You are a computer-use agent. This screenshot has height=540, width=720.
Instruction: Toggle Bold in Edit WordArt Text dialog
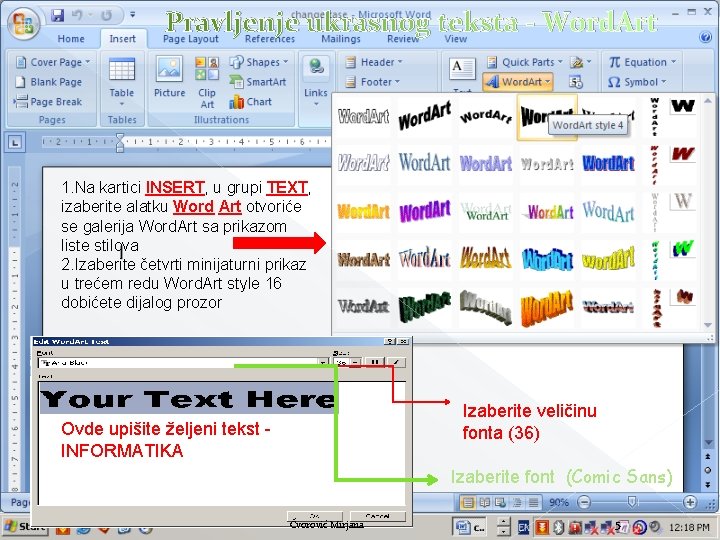pos(375,362)
